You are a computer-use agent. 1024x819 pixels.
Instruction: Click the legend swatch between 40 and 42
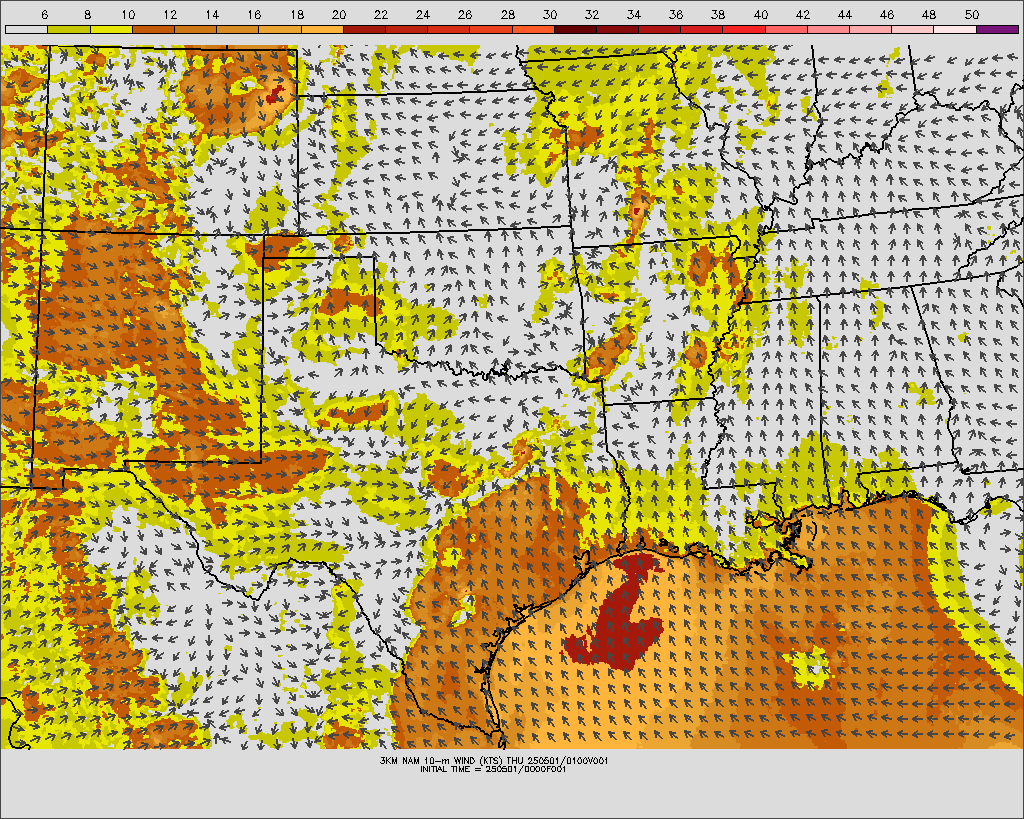click(x=786, y=29)
